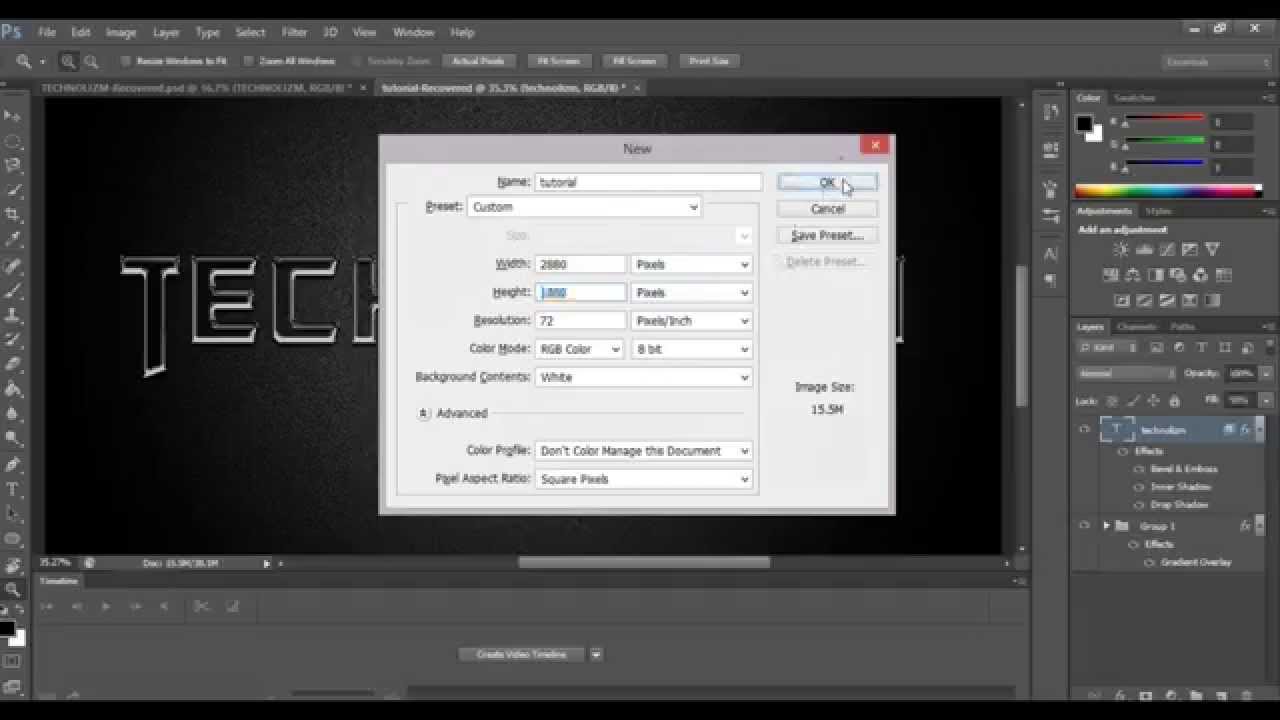Select the Eyedropper tool
1280x720 pixels.
click(x=13, y=240)
